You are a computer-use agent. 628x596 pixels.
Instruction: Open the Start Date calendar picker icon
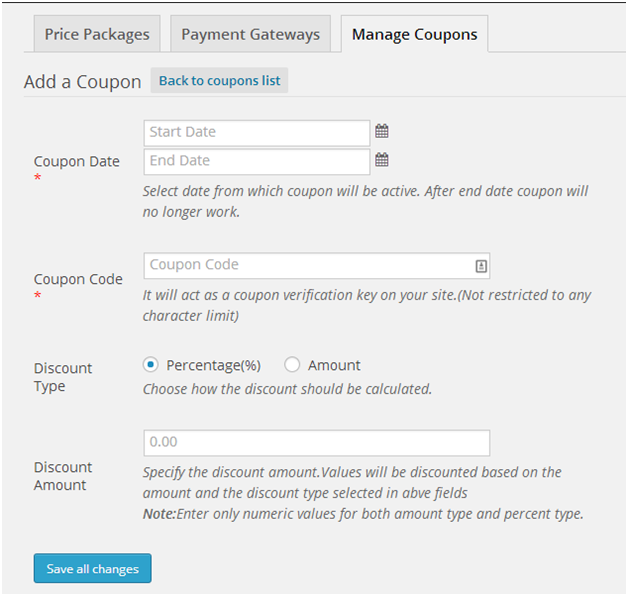point(382,131)
